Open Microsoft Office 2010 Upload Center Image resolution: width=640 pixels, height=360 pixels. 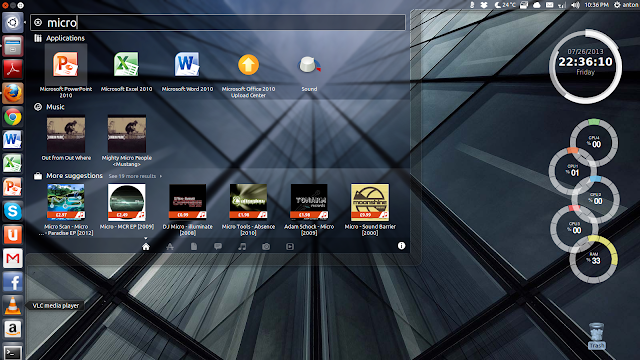[x=248, y=65]
